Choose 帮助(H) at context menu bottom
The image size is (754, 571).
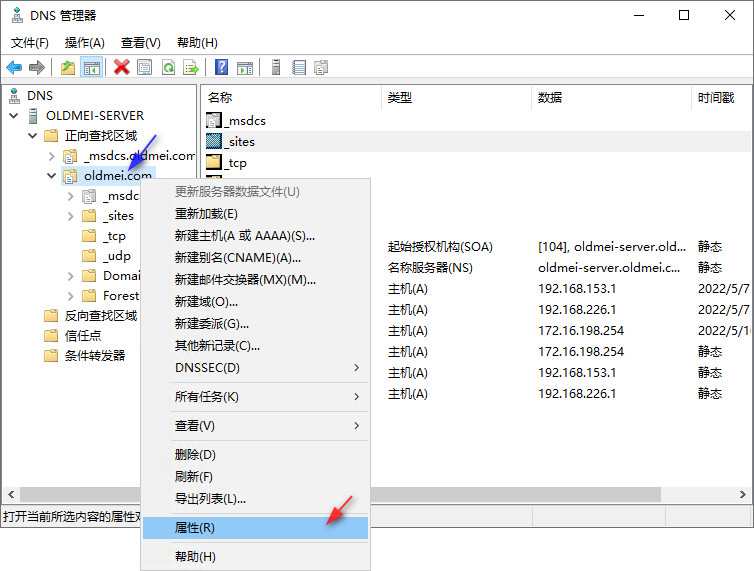(x=255, y=557)
